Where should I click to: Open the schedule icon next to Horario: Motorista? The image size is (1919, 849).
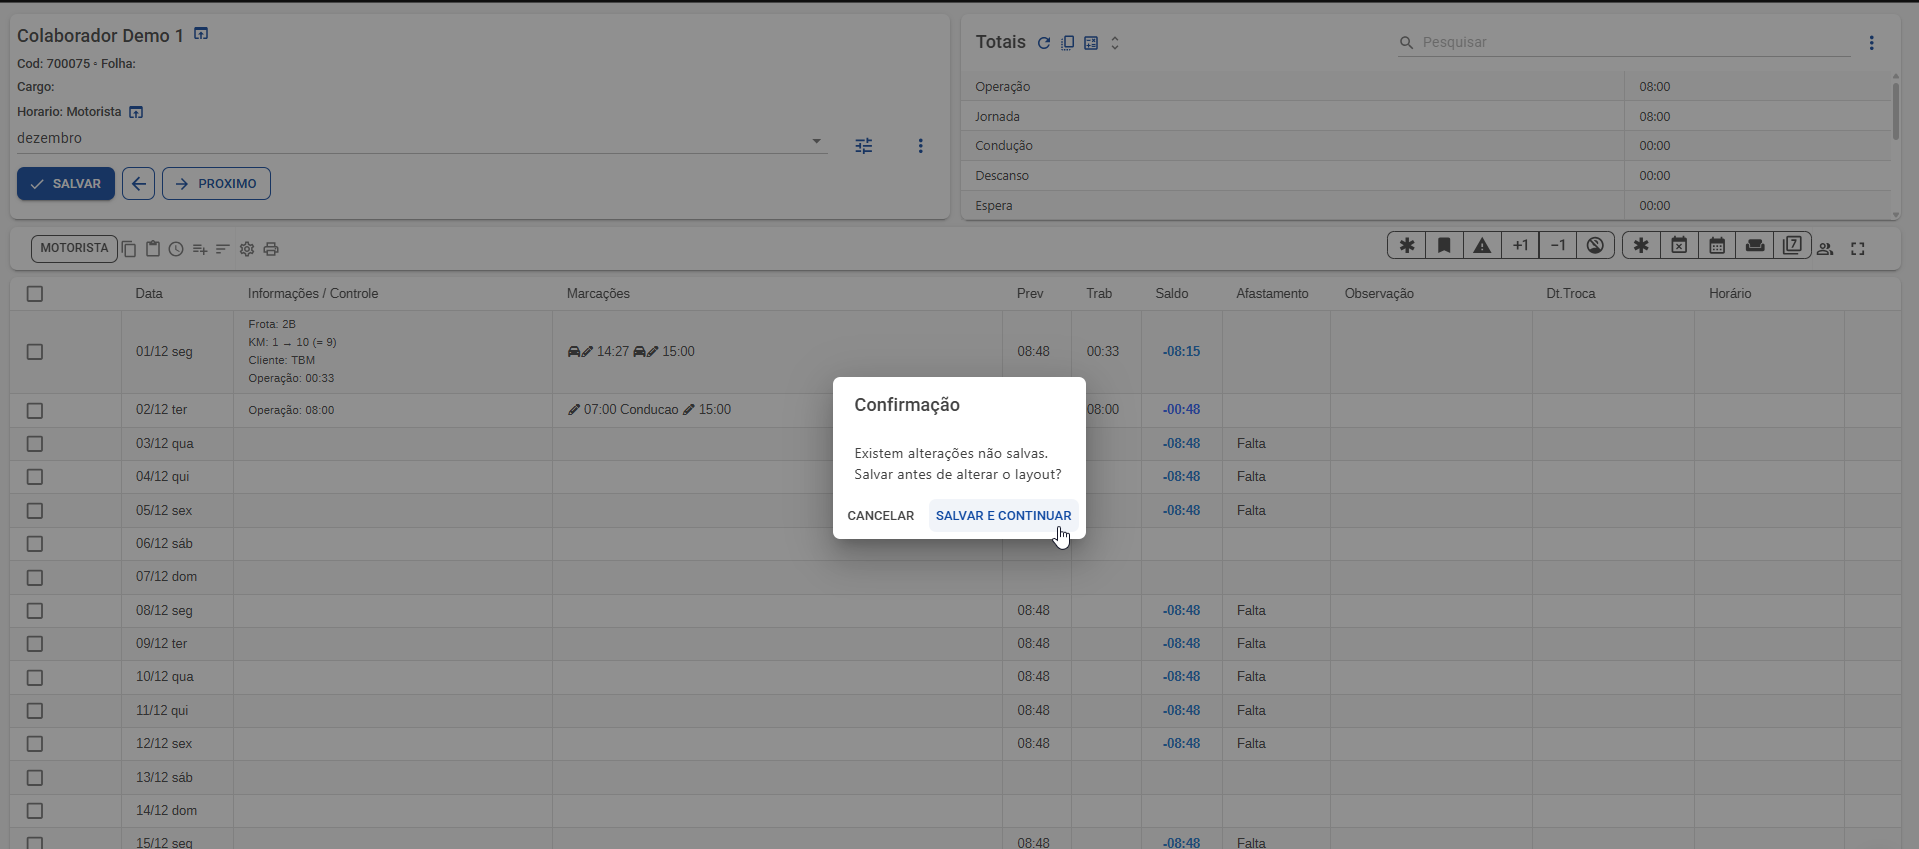click(136, 112)
